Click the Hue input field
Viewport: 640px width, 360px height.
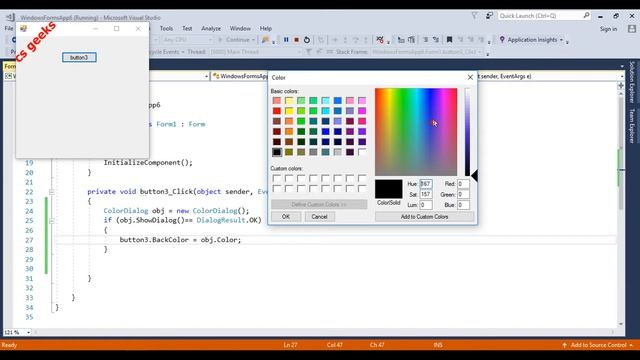(x=426, y=184)
